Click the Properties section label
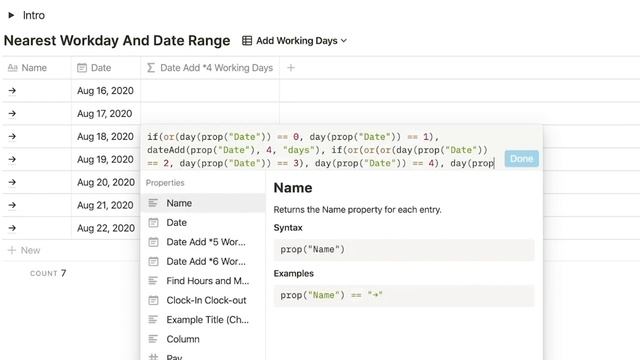 pos(165,183)
